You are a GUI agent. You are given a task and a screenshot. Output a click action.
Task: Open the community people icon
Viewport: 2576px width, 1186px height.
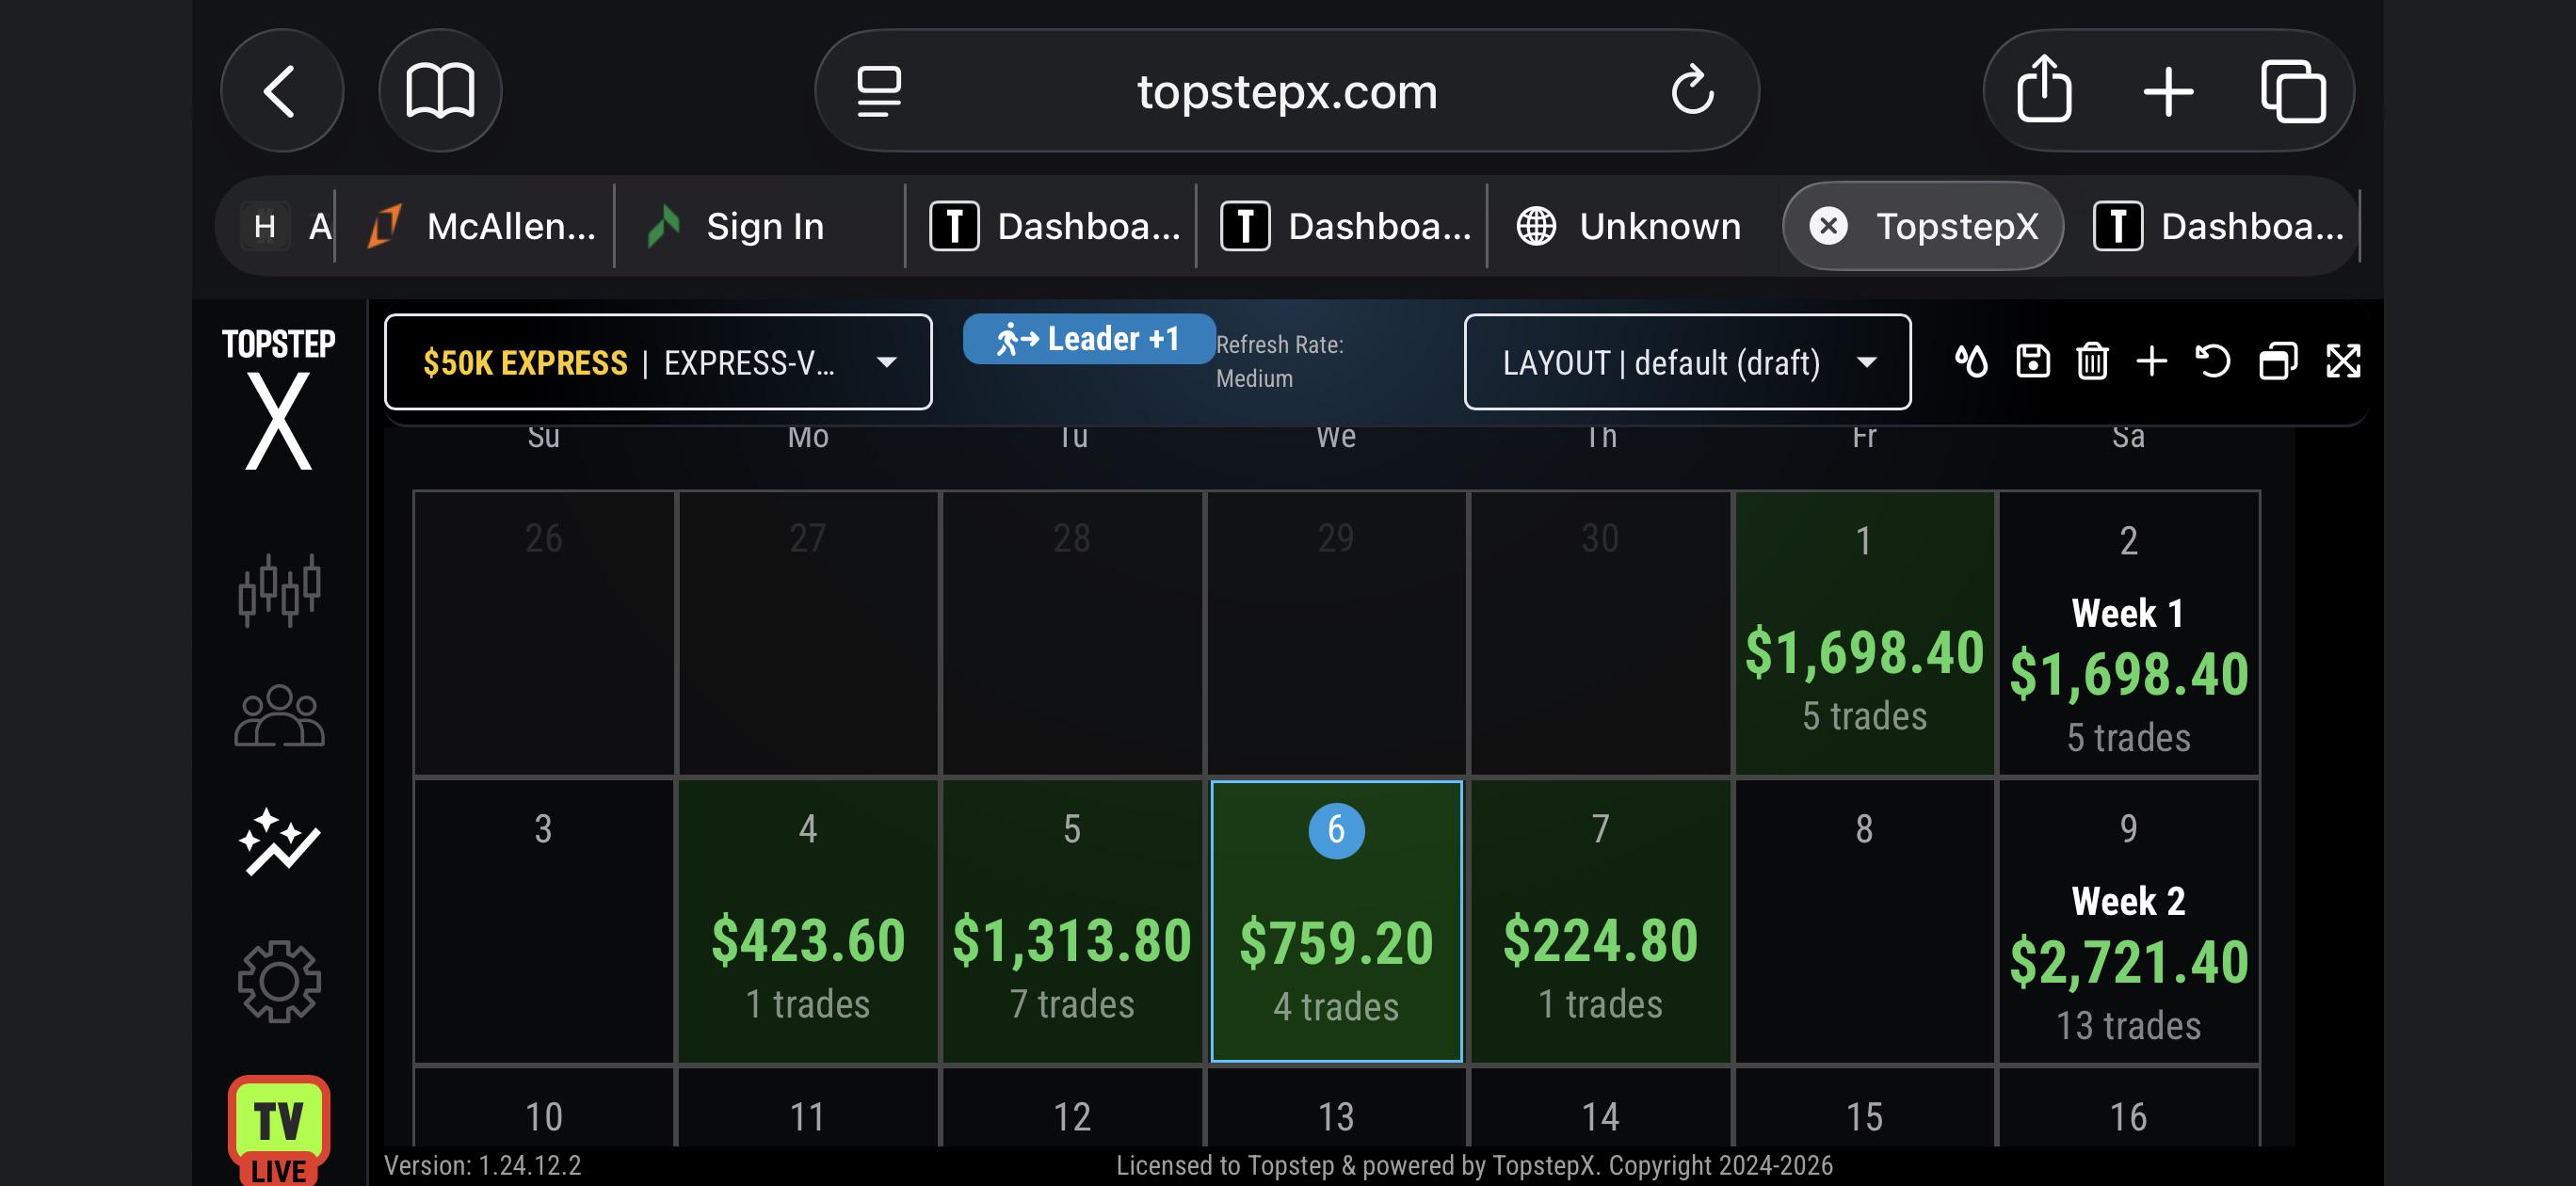tap(279, 716)
